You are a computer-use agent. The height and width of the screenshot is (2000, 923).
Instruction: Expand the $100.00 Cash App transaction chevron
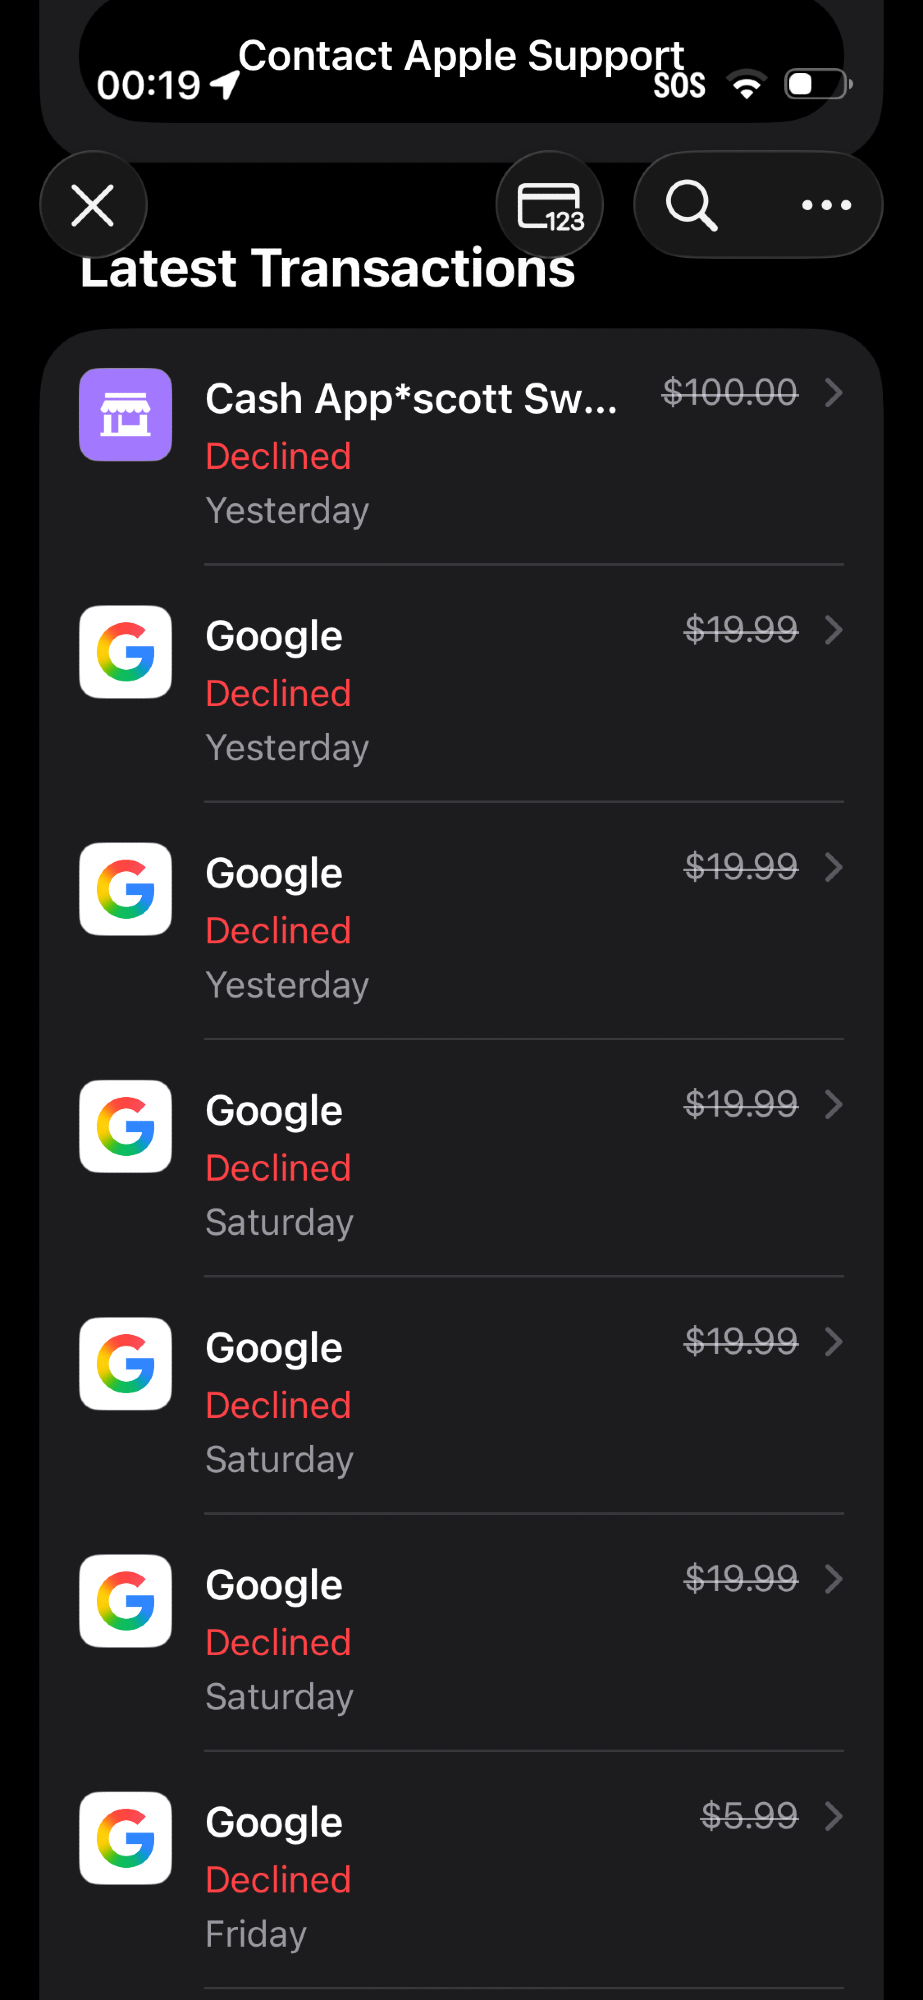[x=833, y=393]
